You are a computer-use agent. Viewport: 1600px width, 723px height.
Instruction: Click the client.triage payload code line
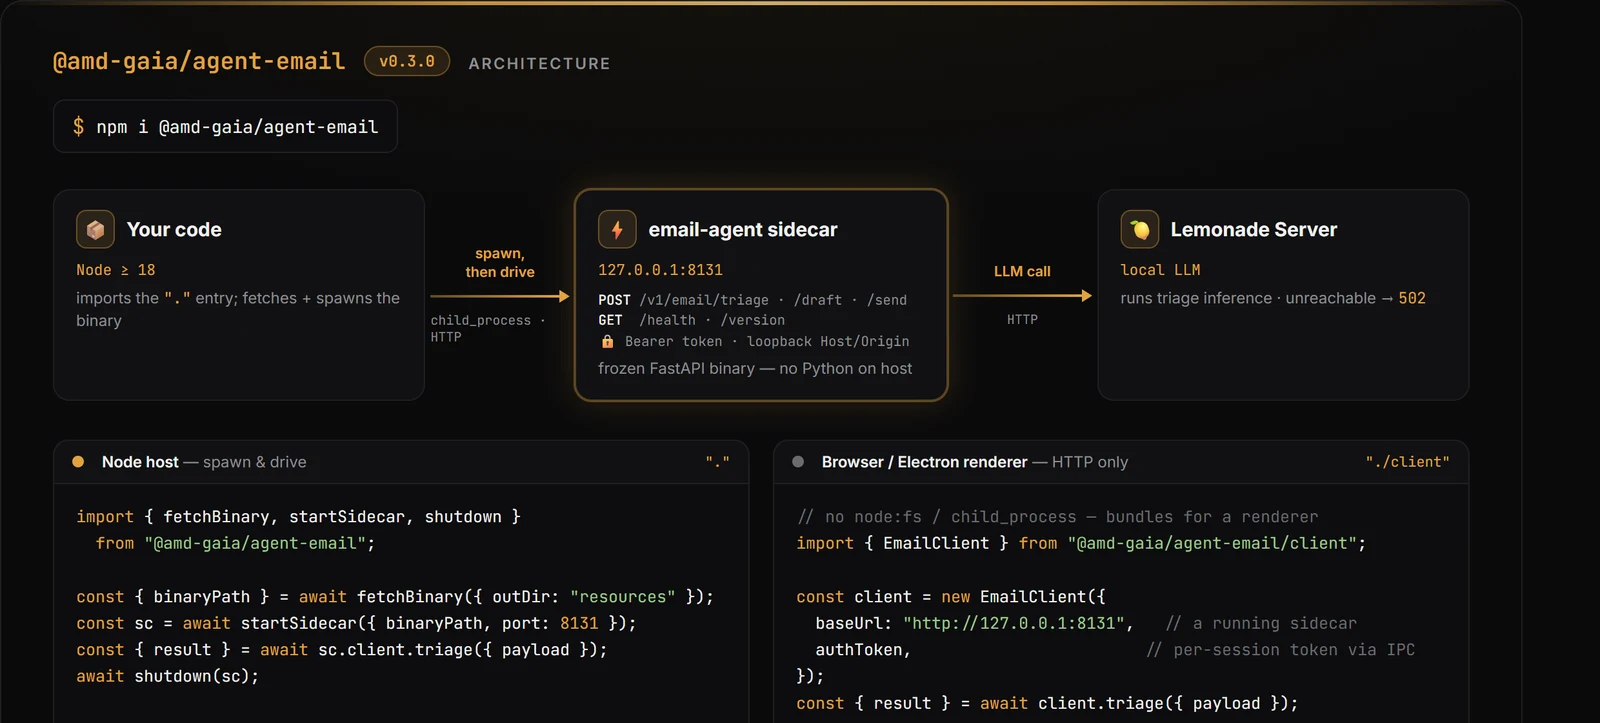[1047, 703]
